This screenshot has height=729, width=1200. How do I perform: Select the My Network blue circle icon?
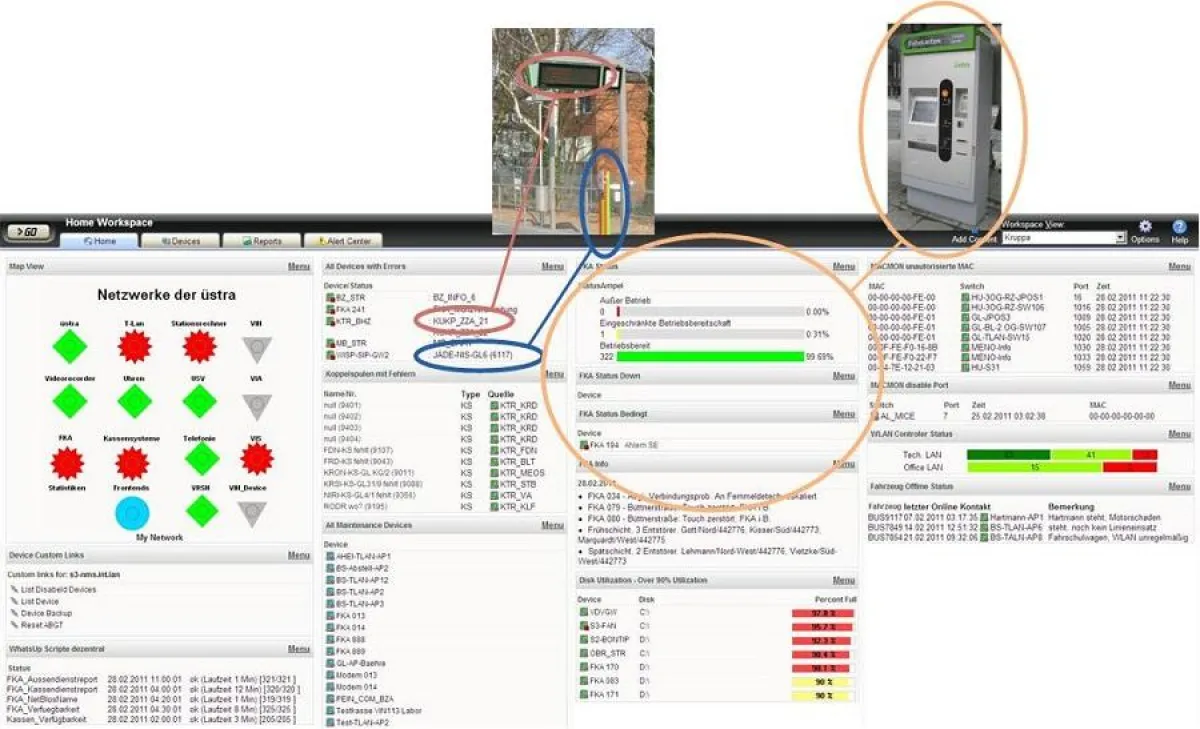click(134, 512)
